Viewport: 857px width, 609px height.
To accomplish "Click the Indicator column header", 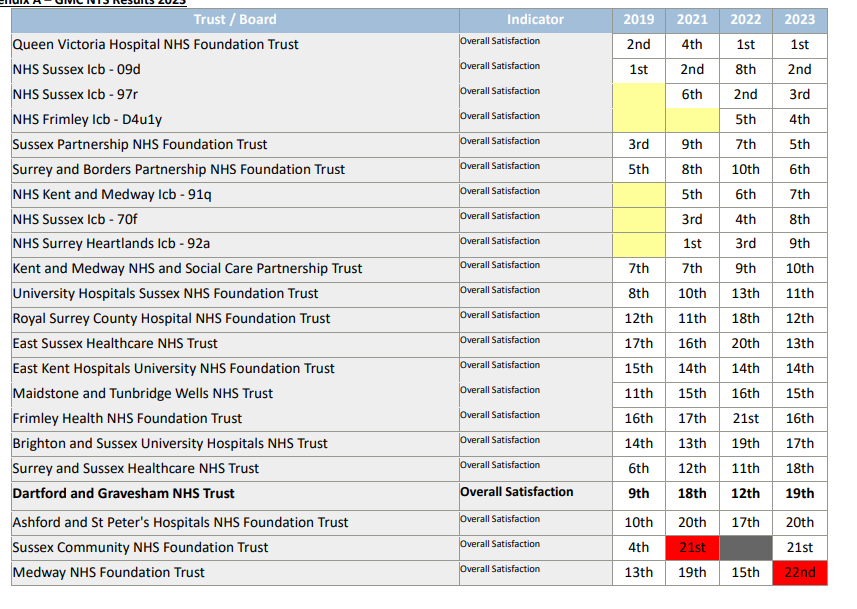I will coord(535,19).
